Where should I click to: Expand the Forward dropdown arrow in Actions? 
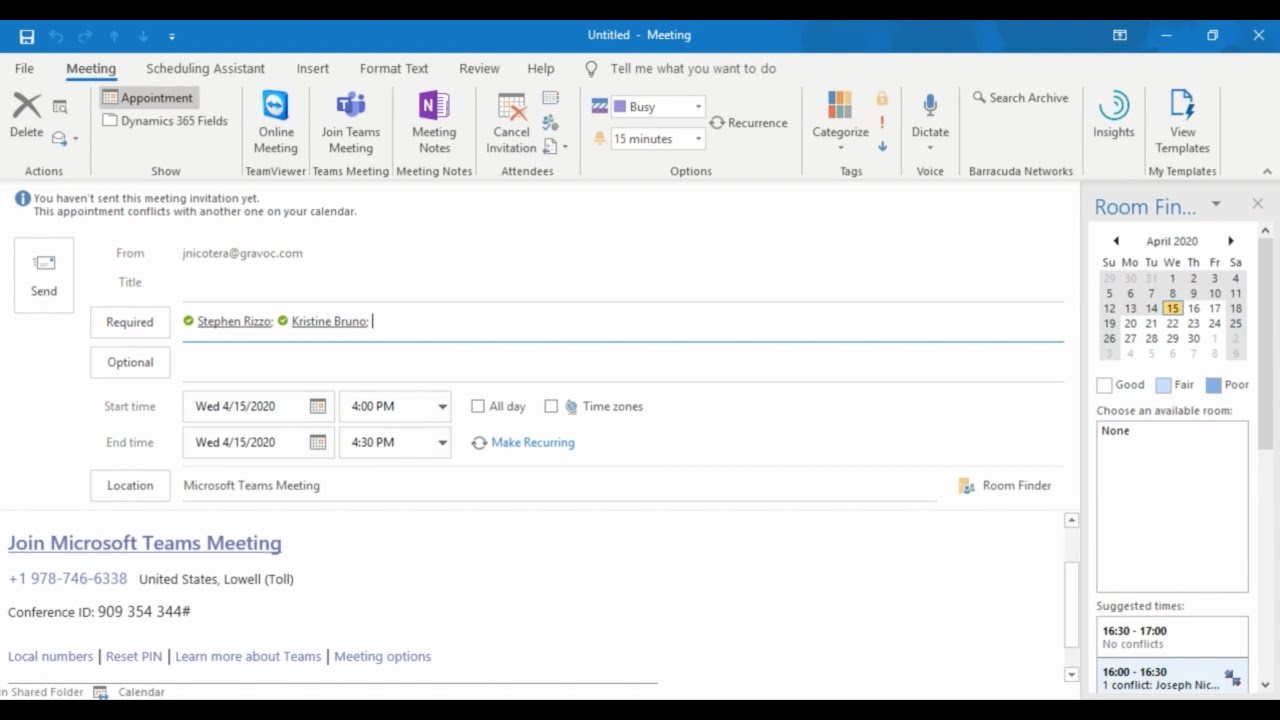click(x=75, y=139)
